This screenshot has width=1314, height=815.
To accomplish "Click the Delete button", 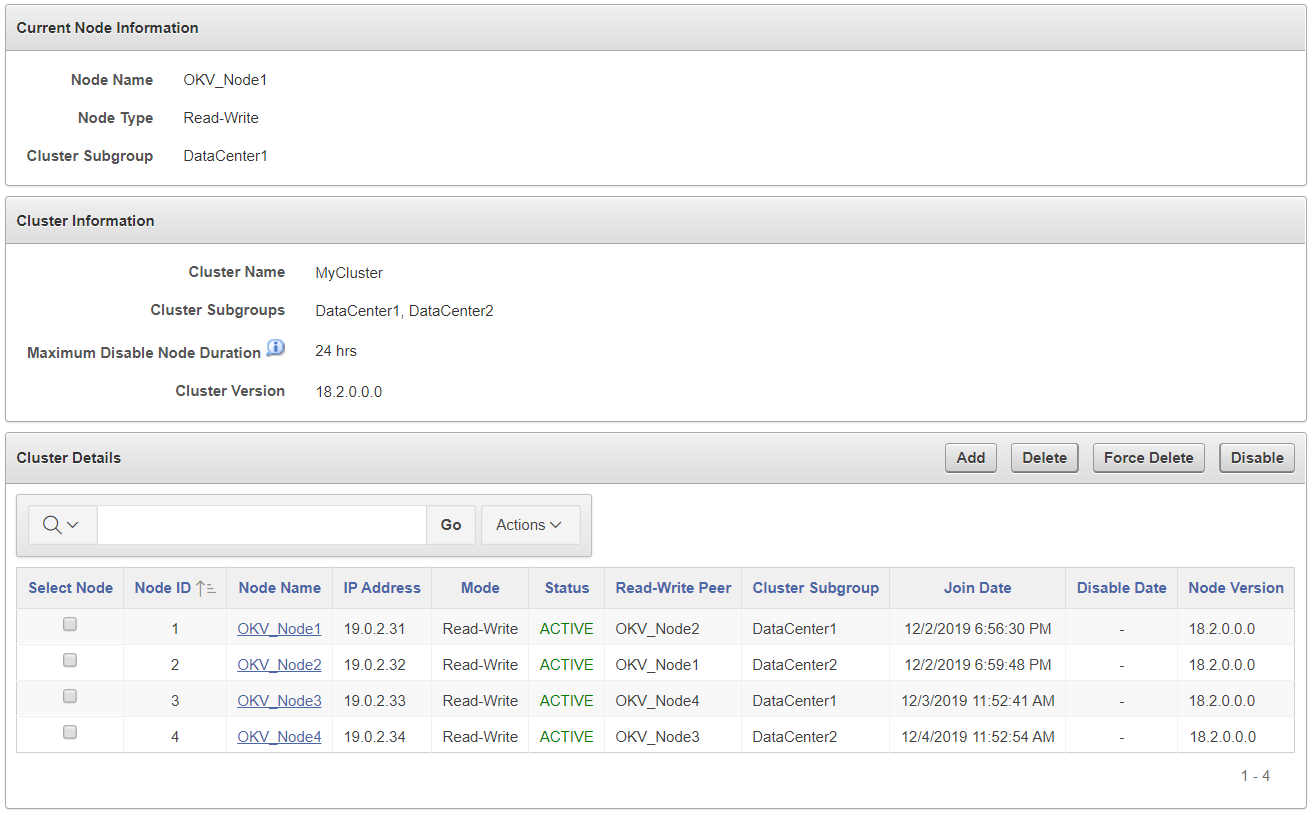I will click(x=1044, y=457).
